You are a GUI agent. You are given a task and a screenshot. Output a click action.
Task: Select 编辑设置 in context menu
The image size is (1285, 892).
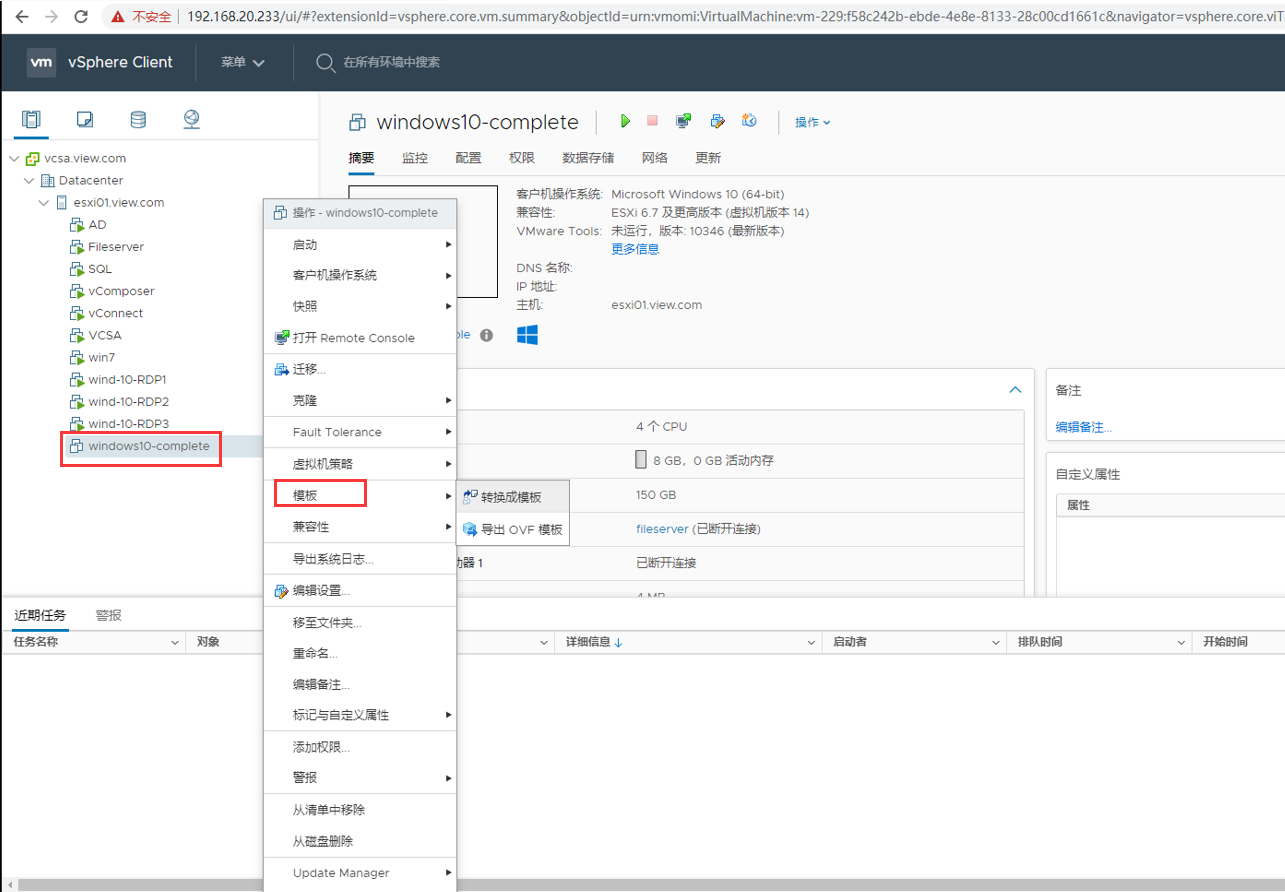[360, 591]
